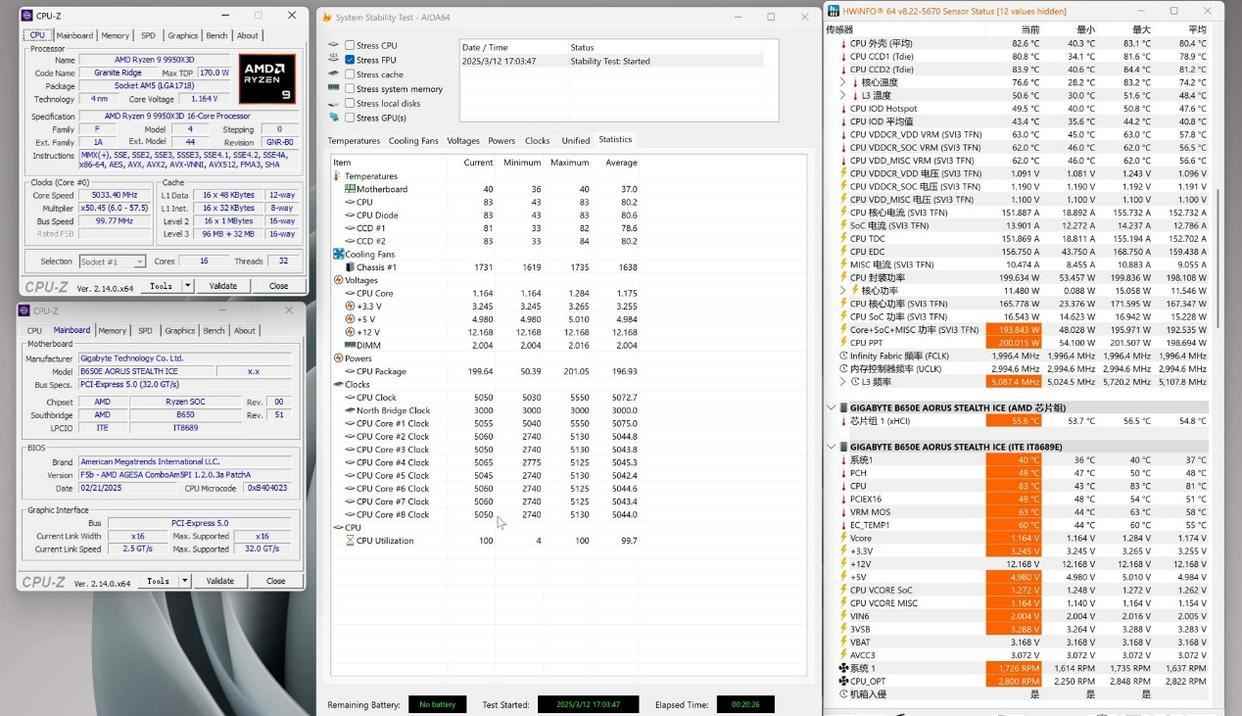This screenshot has height=716, width=1242.
Task: Tick the Stress system memory checkbox
Action: click(x=350, y=88)
